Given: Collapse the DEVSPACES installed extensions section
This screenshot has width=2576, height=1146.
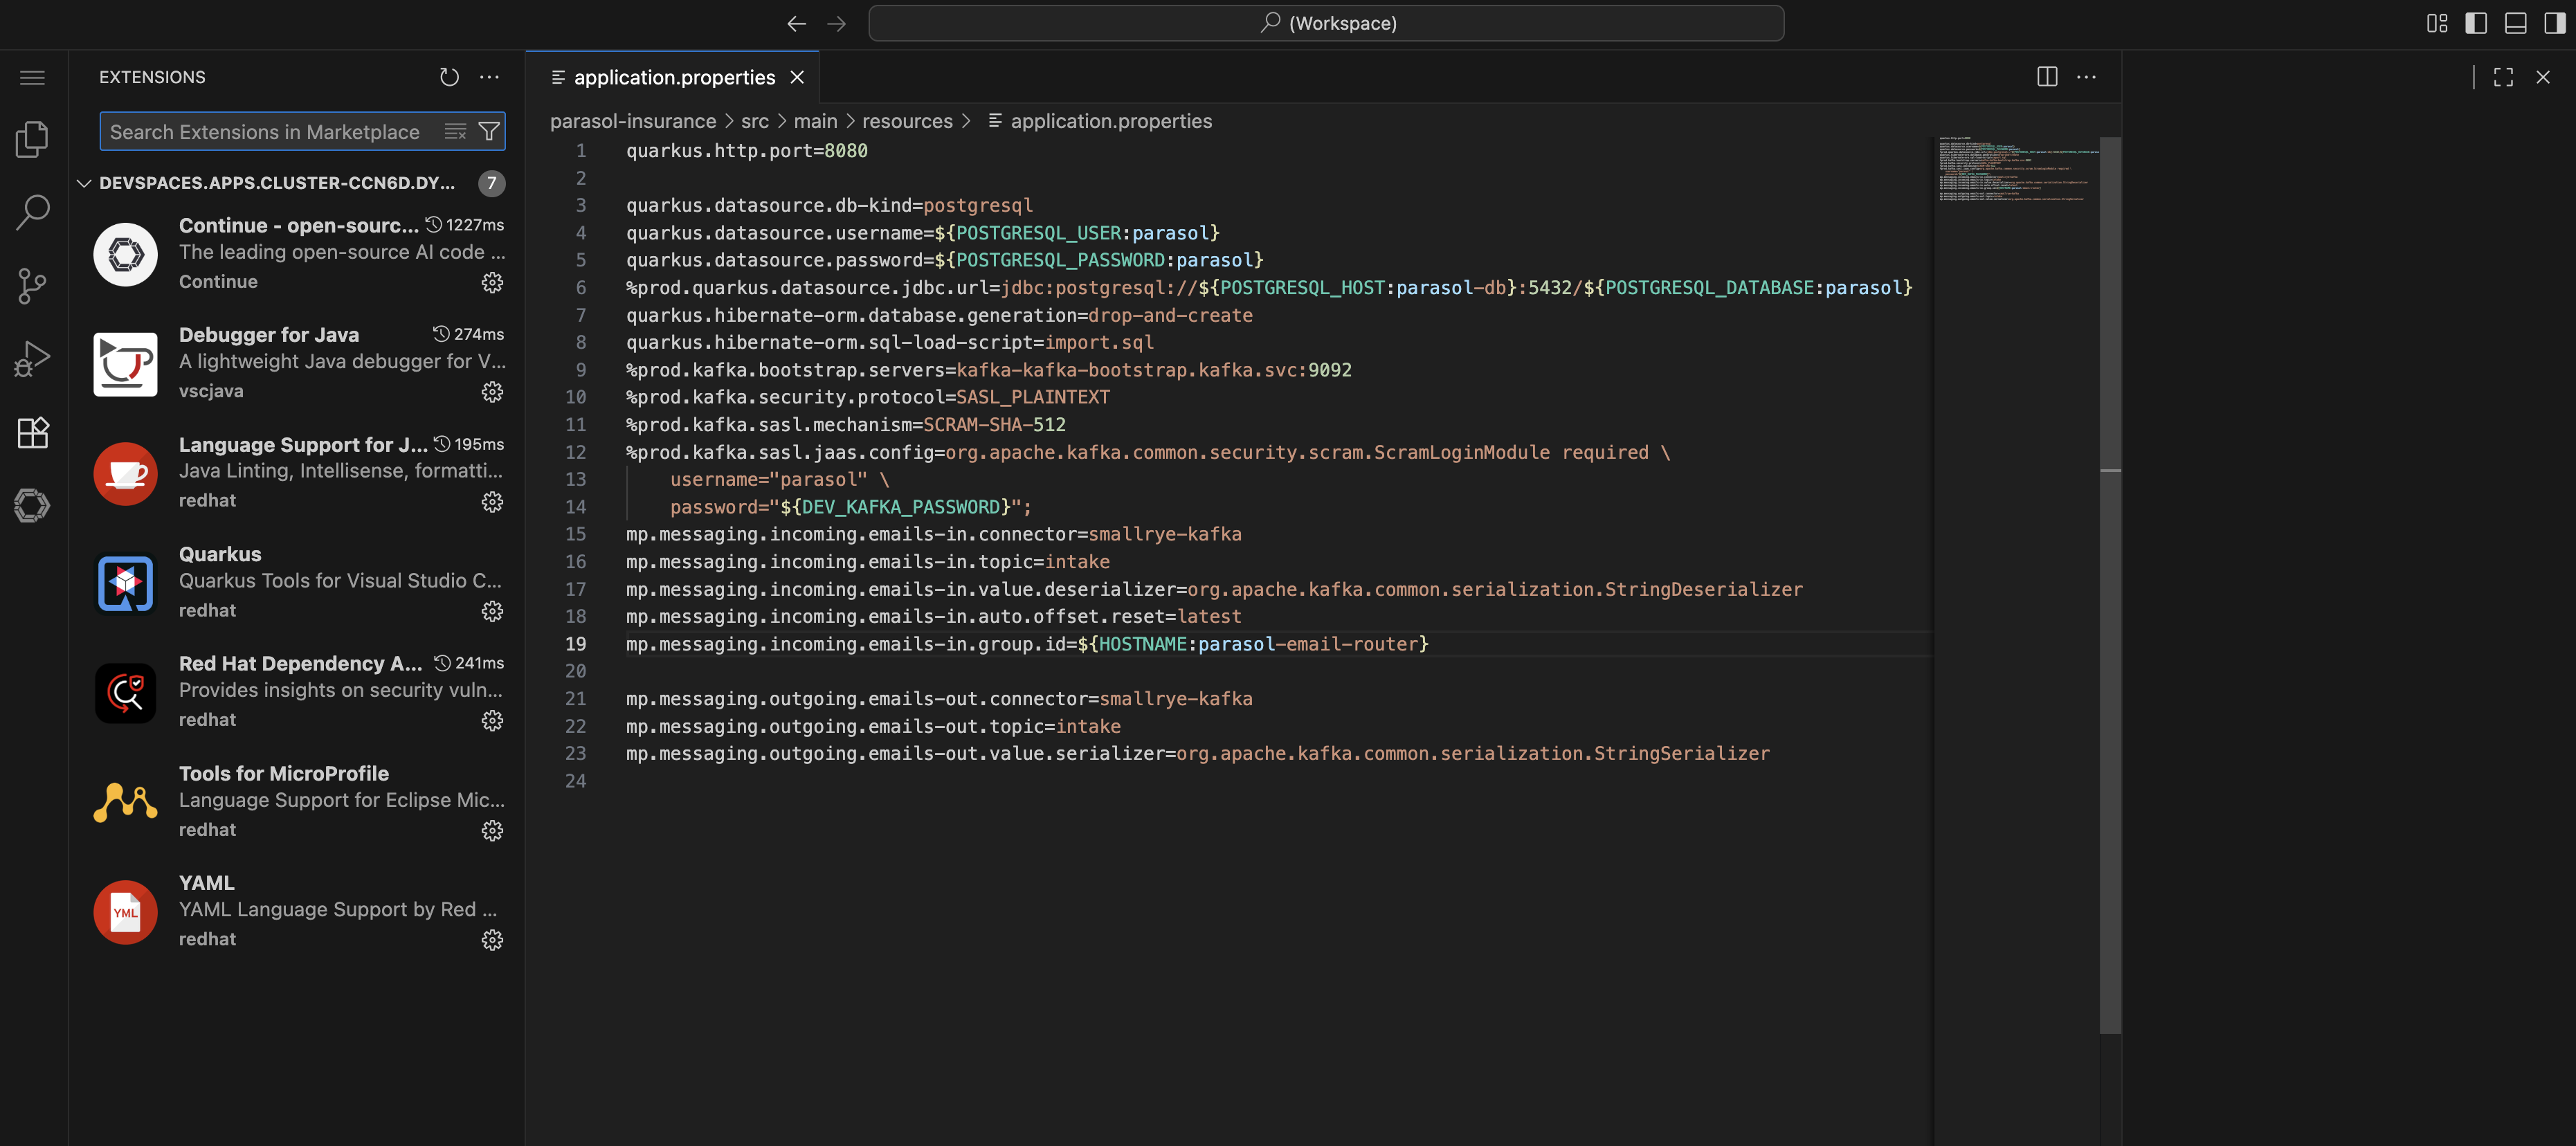Looking at the screenshot, I should pyautogui.click(x=85, y=183).
